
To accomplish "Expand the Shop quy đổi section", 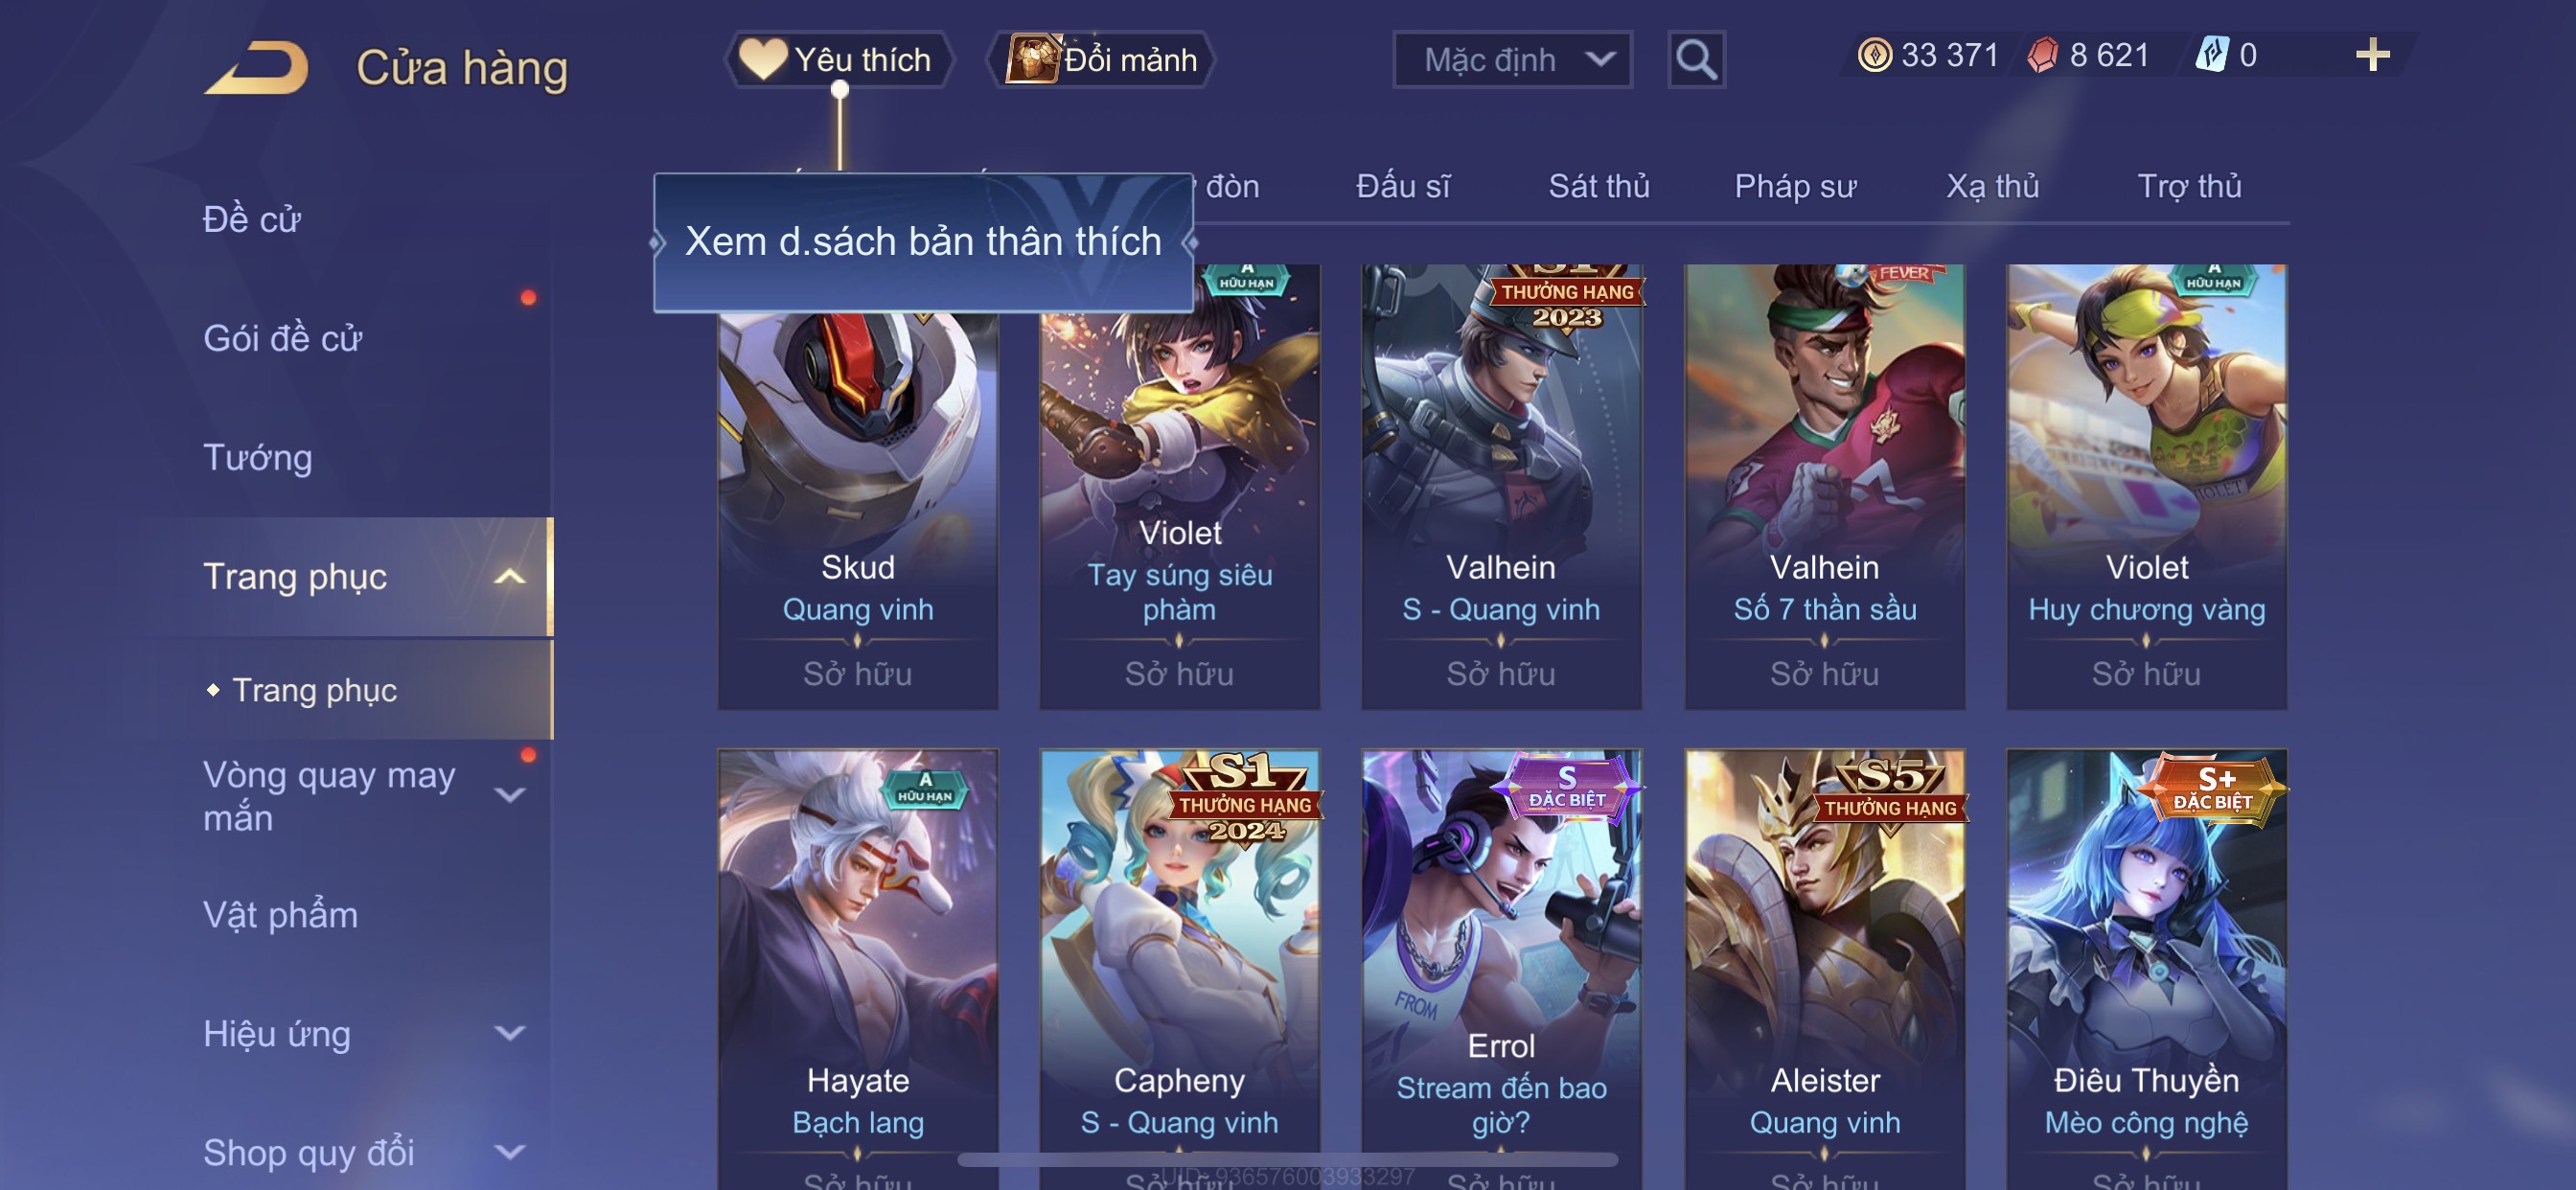I will [x=510, y=1152].
